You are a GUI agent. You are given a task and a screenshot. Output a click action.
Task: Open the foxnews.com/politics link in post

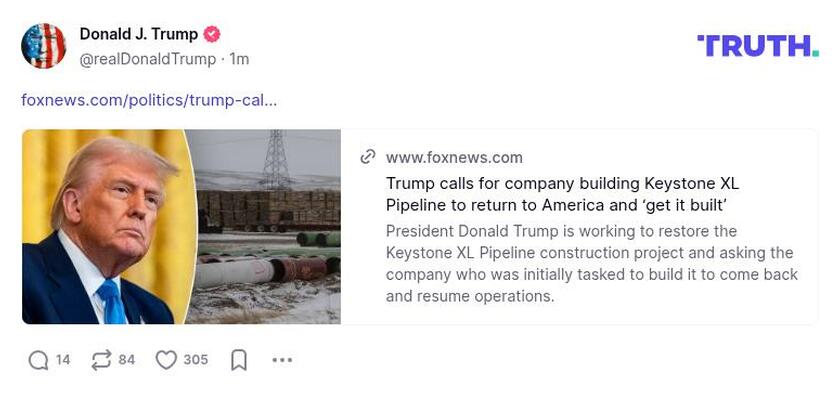(x=149, y=100)
